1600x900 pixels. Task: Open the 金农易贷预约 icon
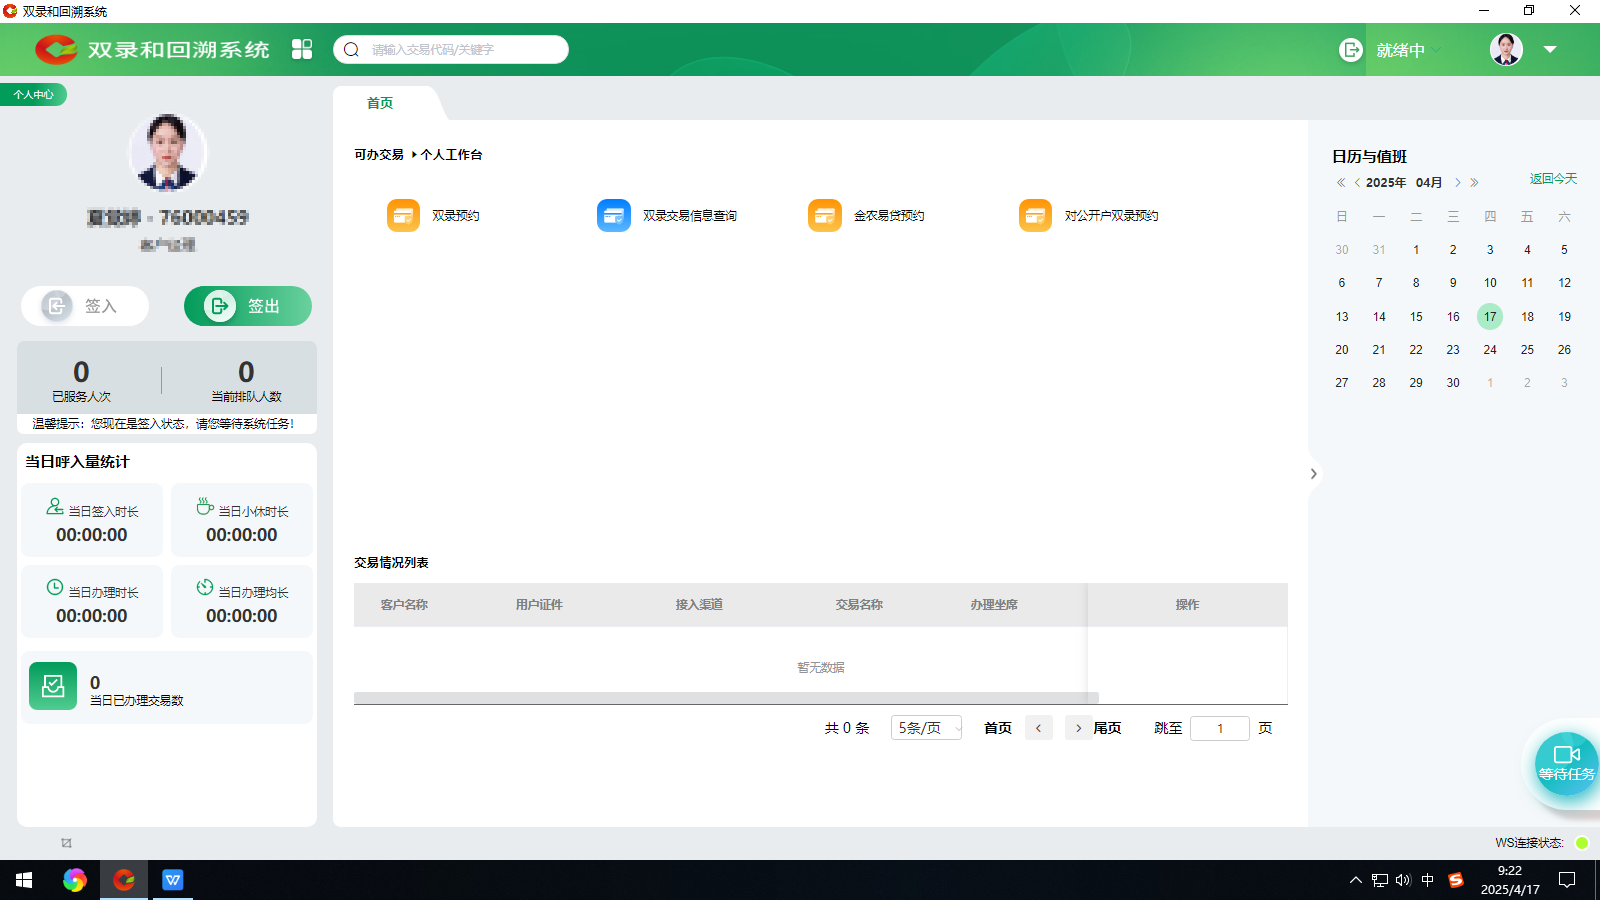[x=825, y=215]
